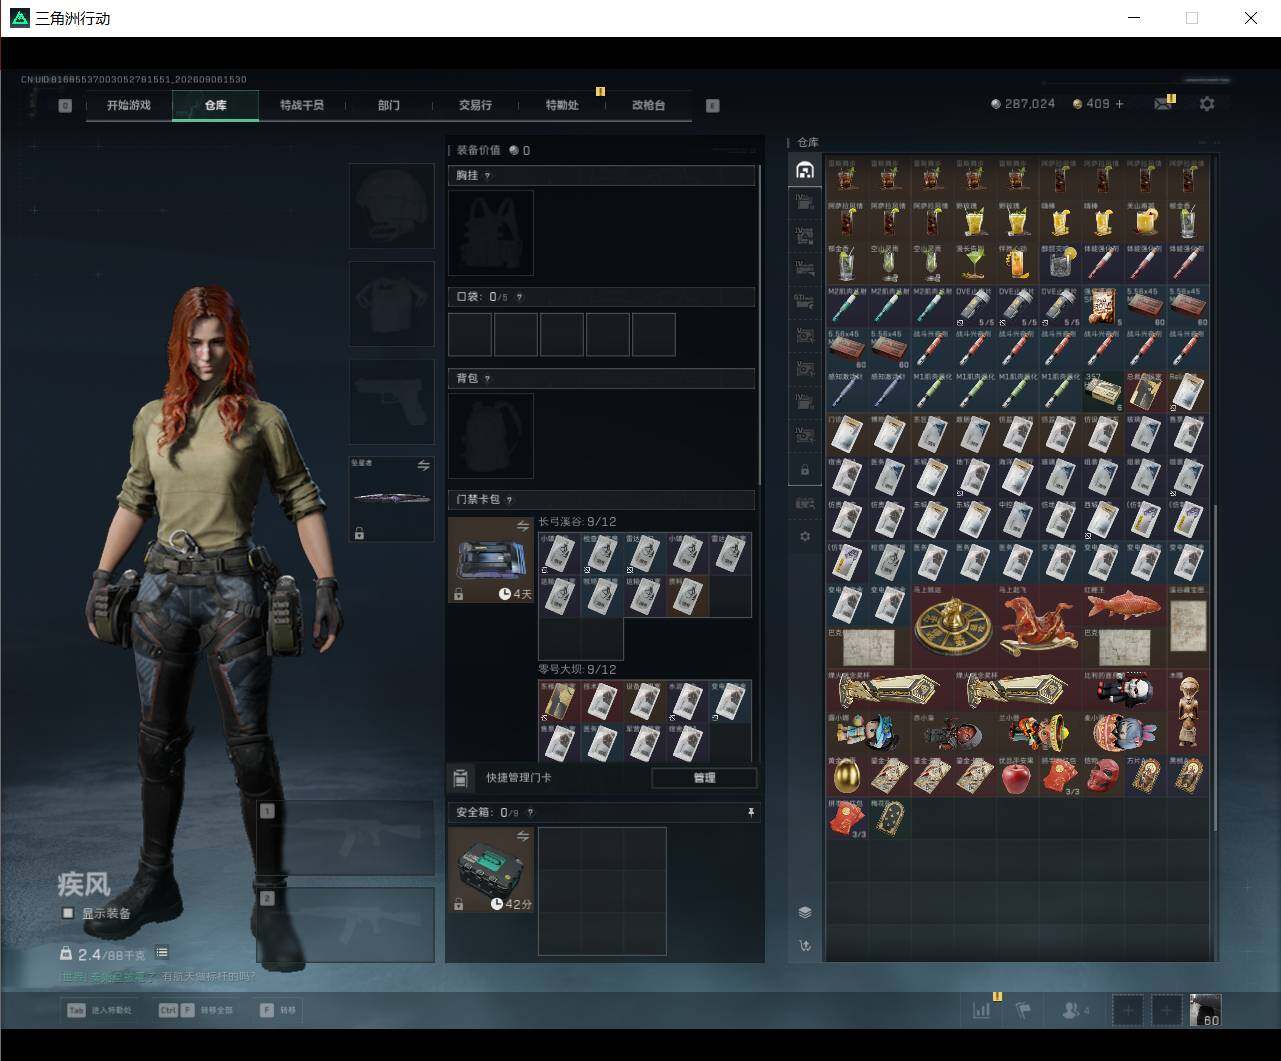
Task: Select the empty backpack slot under 背包
Action: coord(491,436)
